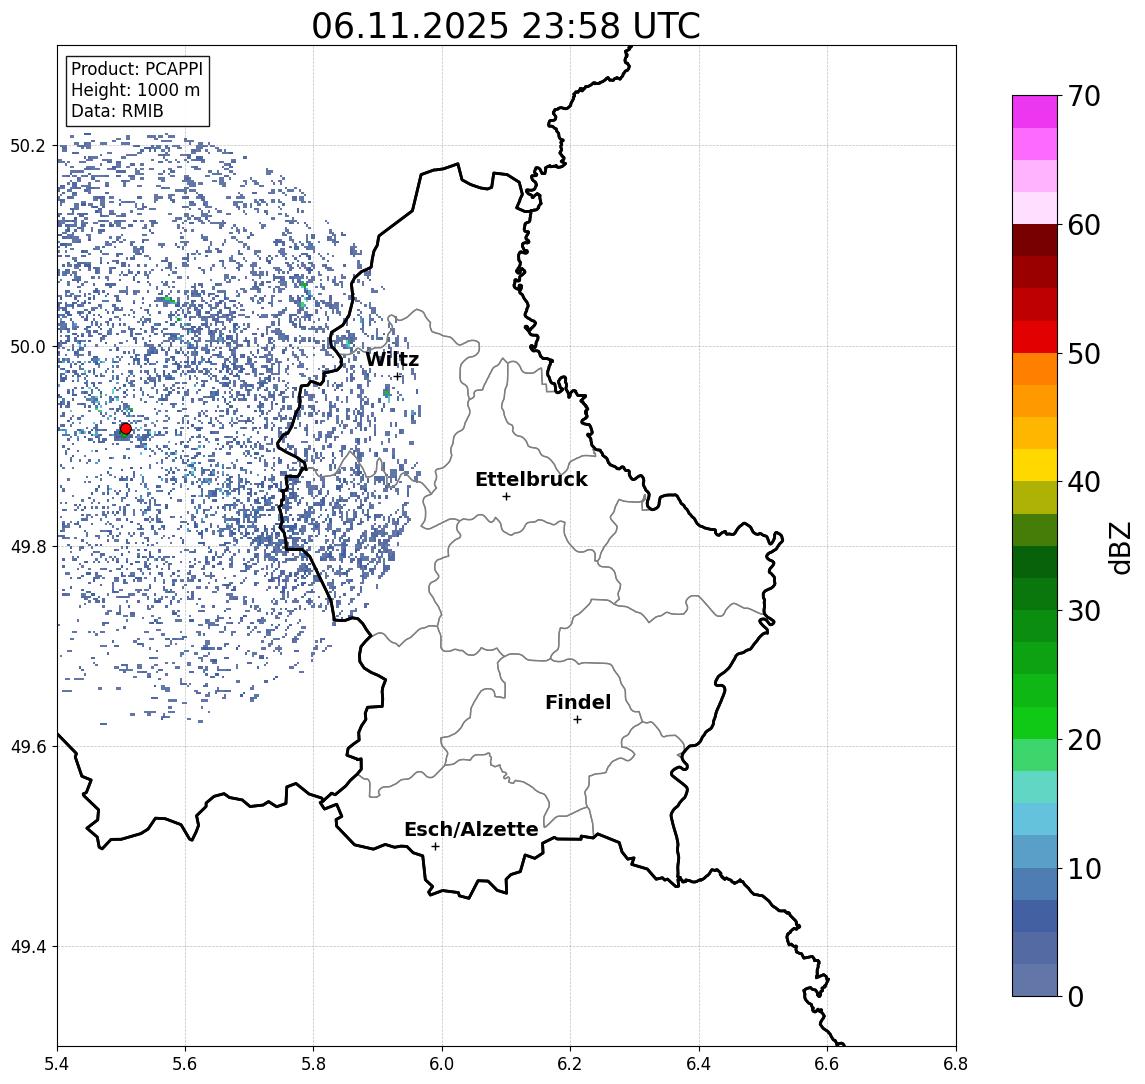Screen dimensions: 1145x1084
Task: Click the 10 tick label on colorbar
Action: coord(1084,869)
